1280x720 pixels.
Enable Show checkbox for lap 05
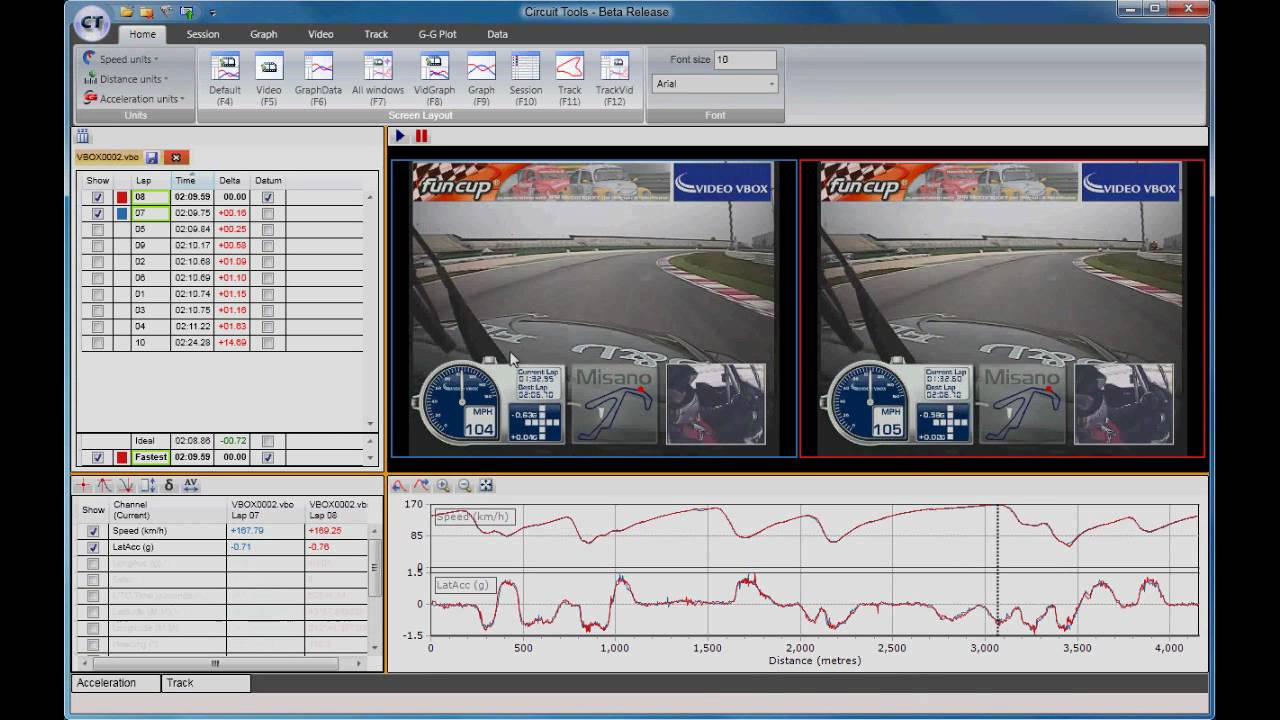point(97,229)
